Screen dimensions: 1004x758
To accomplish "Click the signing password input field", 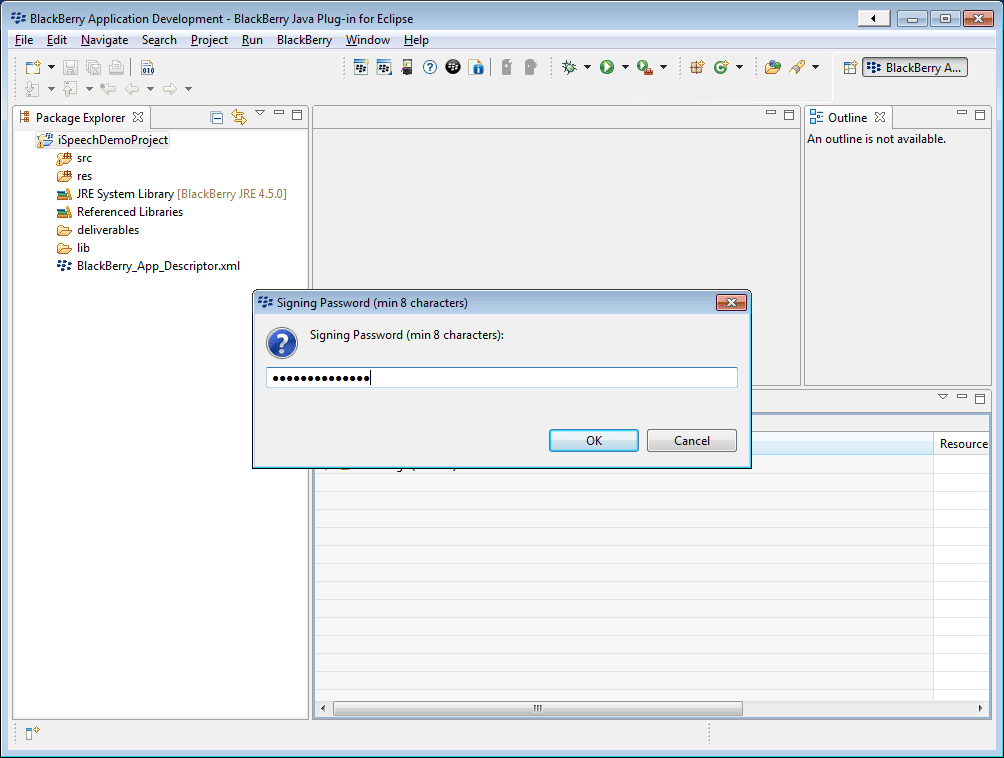I will tap(501, 378).
